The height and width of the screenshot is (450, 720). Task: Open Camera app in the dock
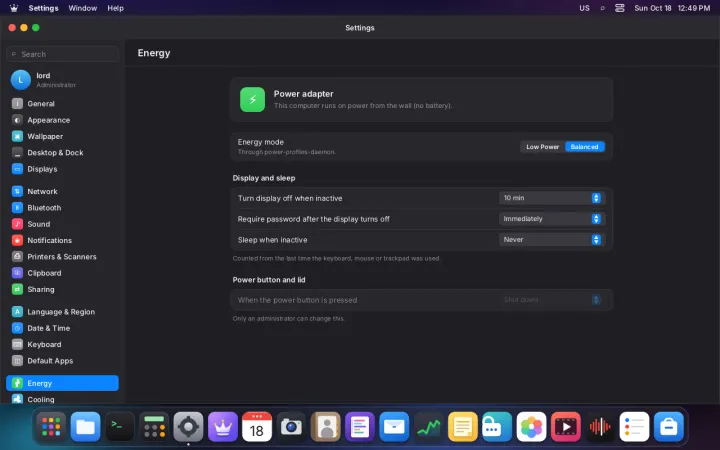pos(291,427)
